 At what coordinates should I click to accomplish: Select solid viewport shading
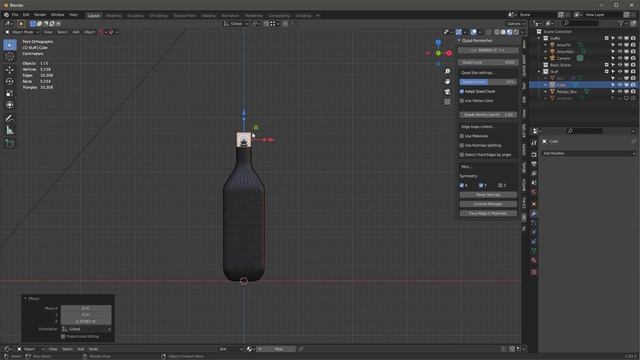coord(503,32)
